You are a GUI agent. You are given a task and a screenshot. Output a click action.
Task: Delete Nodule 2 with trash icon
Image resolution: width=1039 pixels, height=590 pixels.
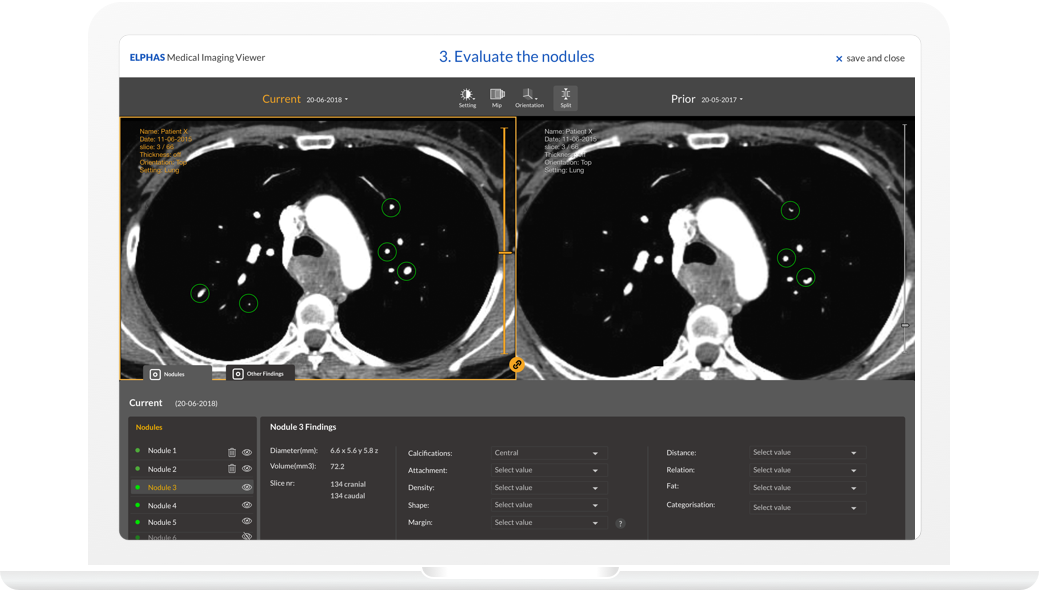pyautogui.click(x=232, y=469)
